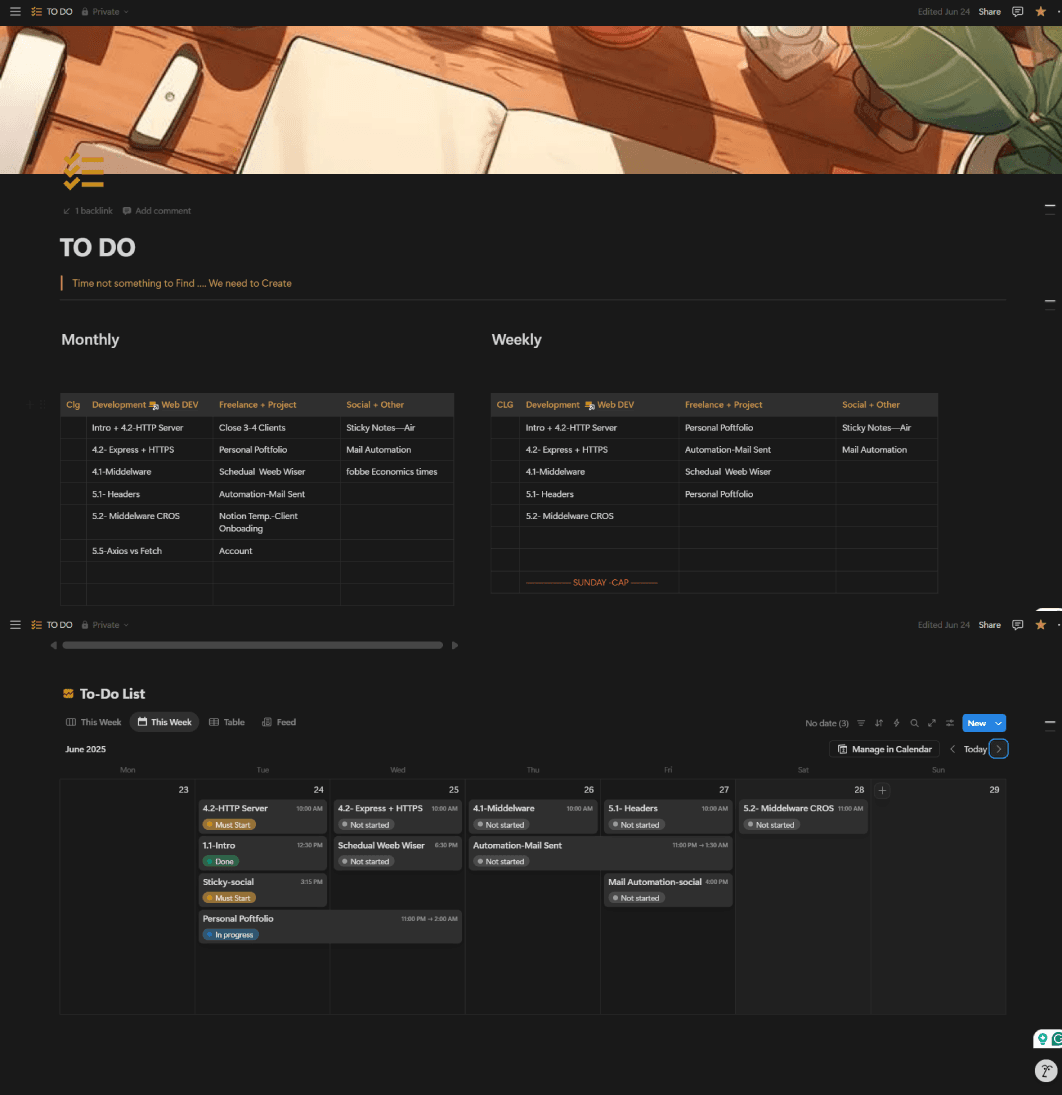Go to previous week using left chevron
Image resolution: width=1062 pixels, height=1095 pixels.
click(x=953, y=749)
